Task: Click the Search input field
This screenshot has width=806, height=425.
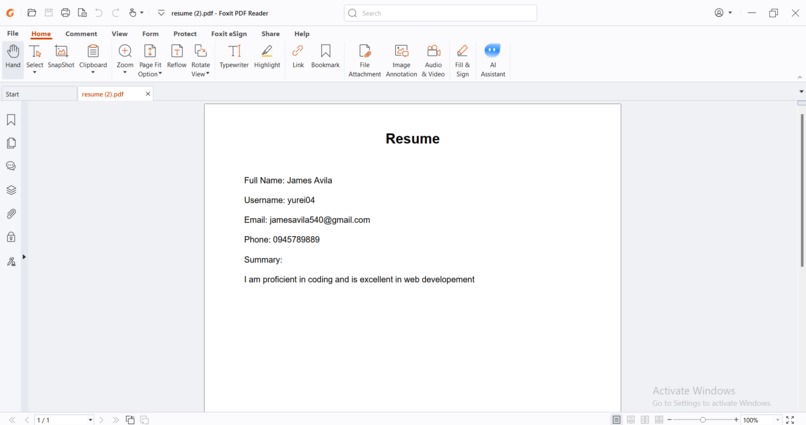Action: [441, 13]
